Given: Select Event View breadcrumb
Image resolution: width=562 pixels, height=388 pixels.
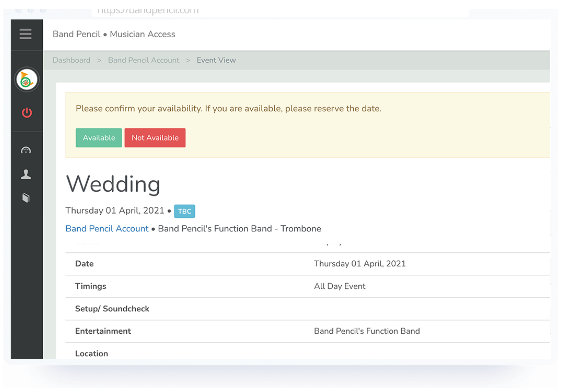Looking at the screenshot, I should [216, 60].
